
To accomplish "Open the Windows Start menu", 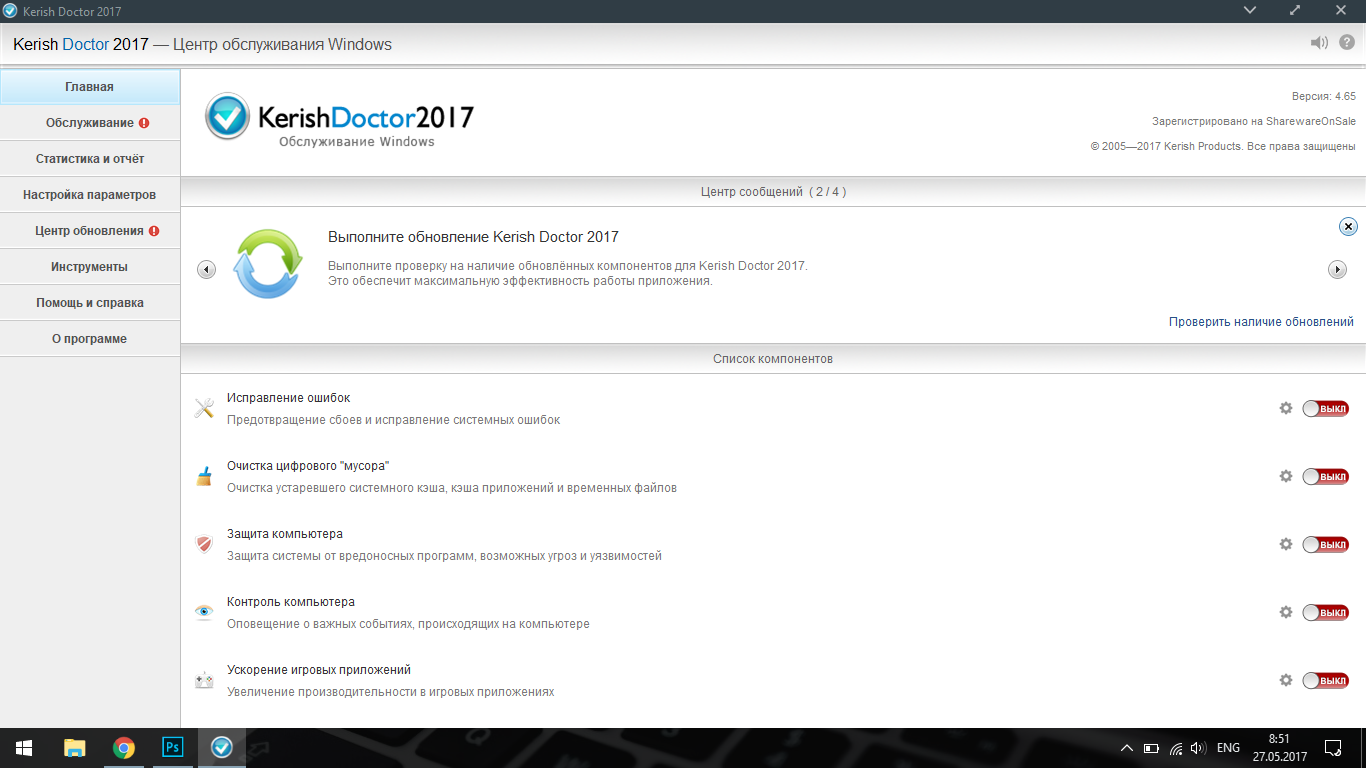I will tap(24, 747).
